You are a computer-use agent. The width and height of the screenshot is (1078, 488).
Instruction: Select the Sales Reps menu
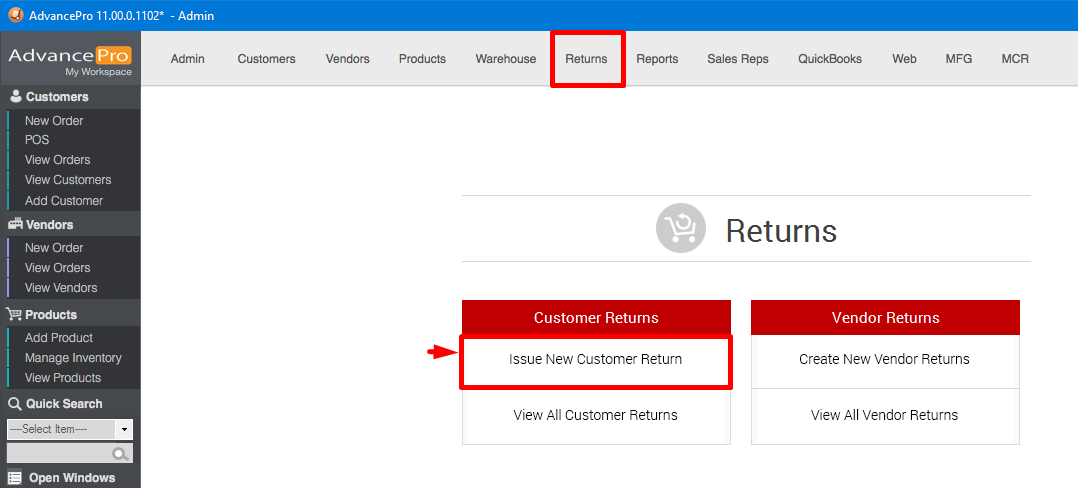pos(737,59)
